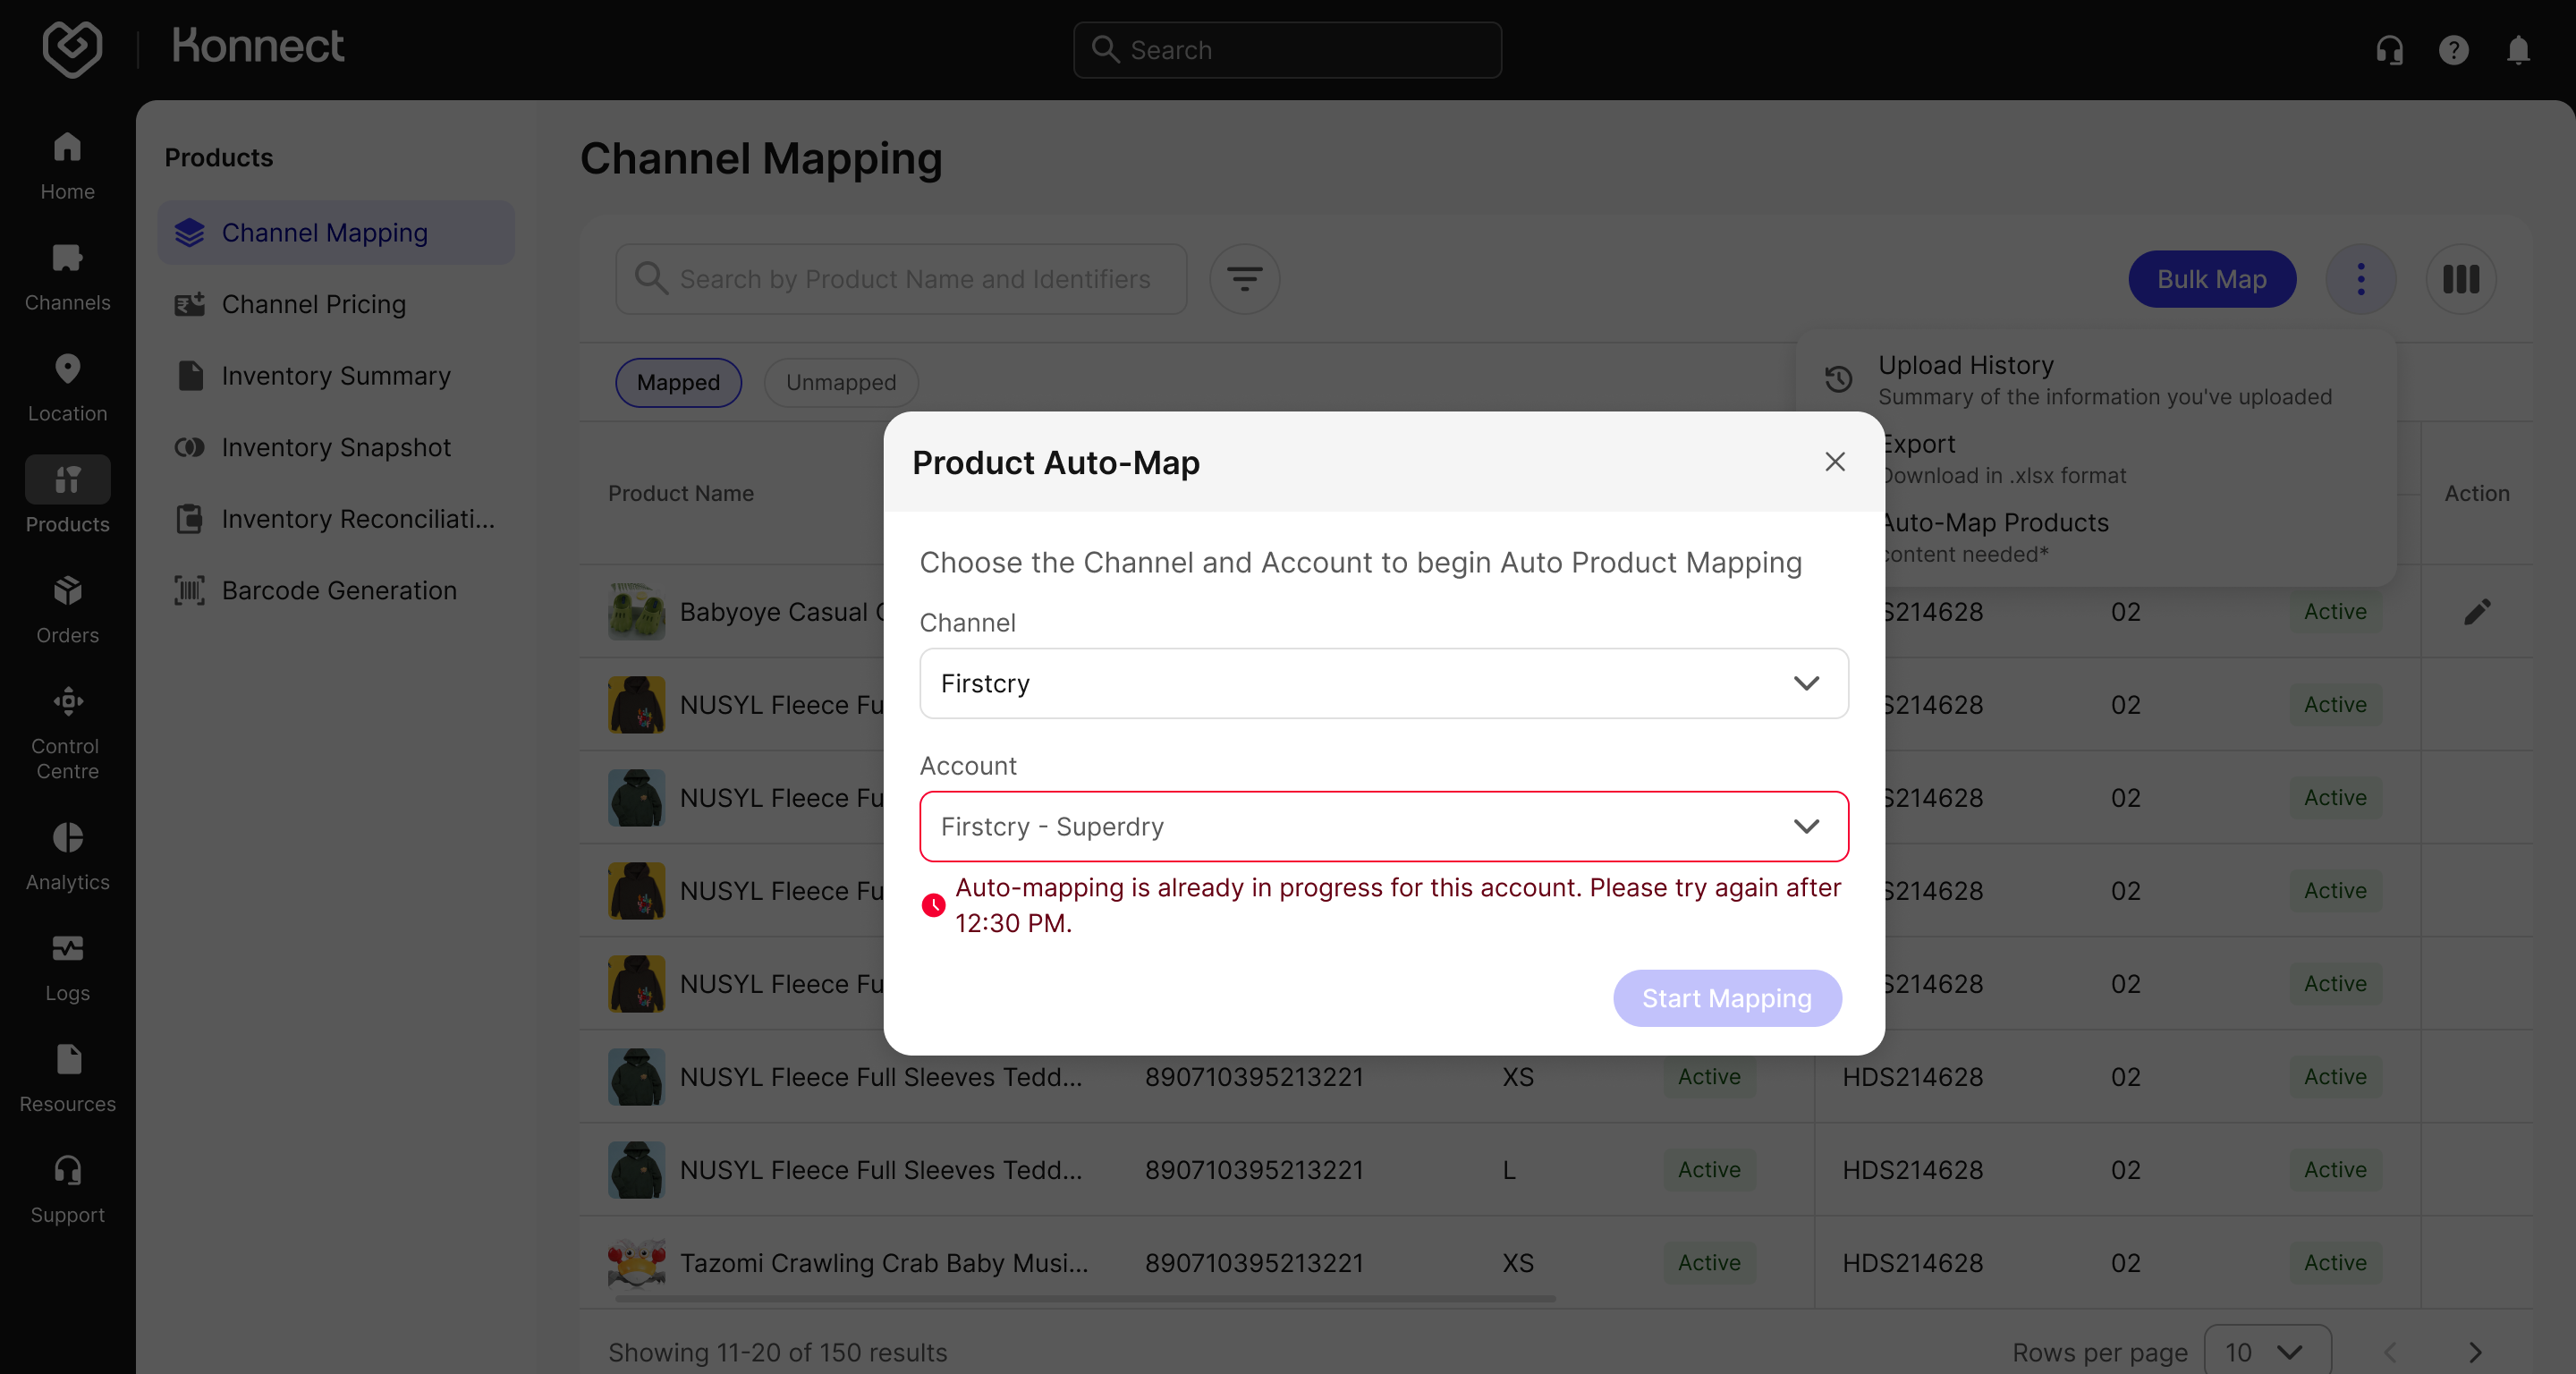
Task: Click the Start Mapping button
Action: [x=1726, y=998]
